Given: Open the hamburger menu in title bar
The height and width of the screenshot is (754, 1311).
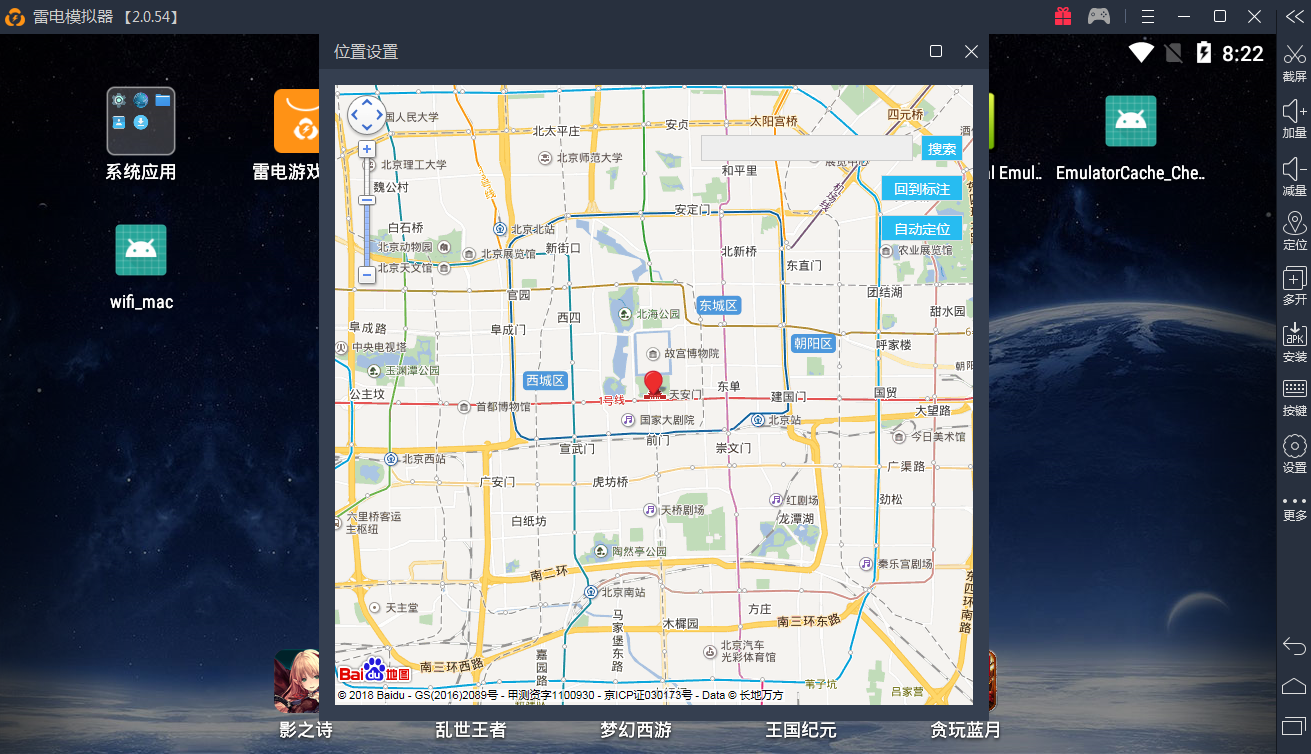Looking at the screenshot, I should [x=1149, y=16].
